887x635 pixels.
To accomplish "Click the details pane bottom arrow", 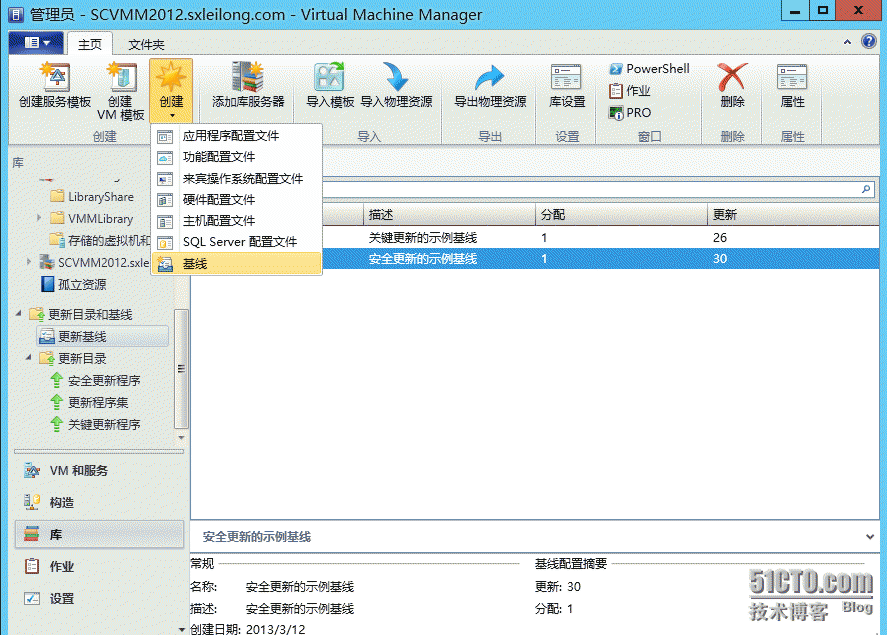I will [182, 629].
